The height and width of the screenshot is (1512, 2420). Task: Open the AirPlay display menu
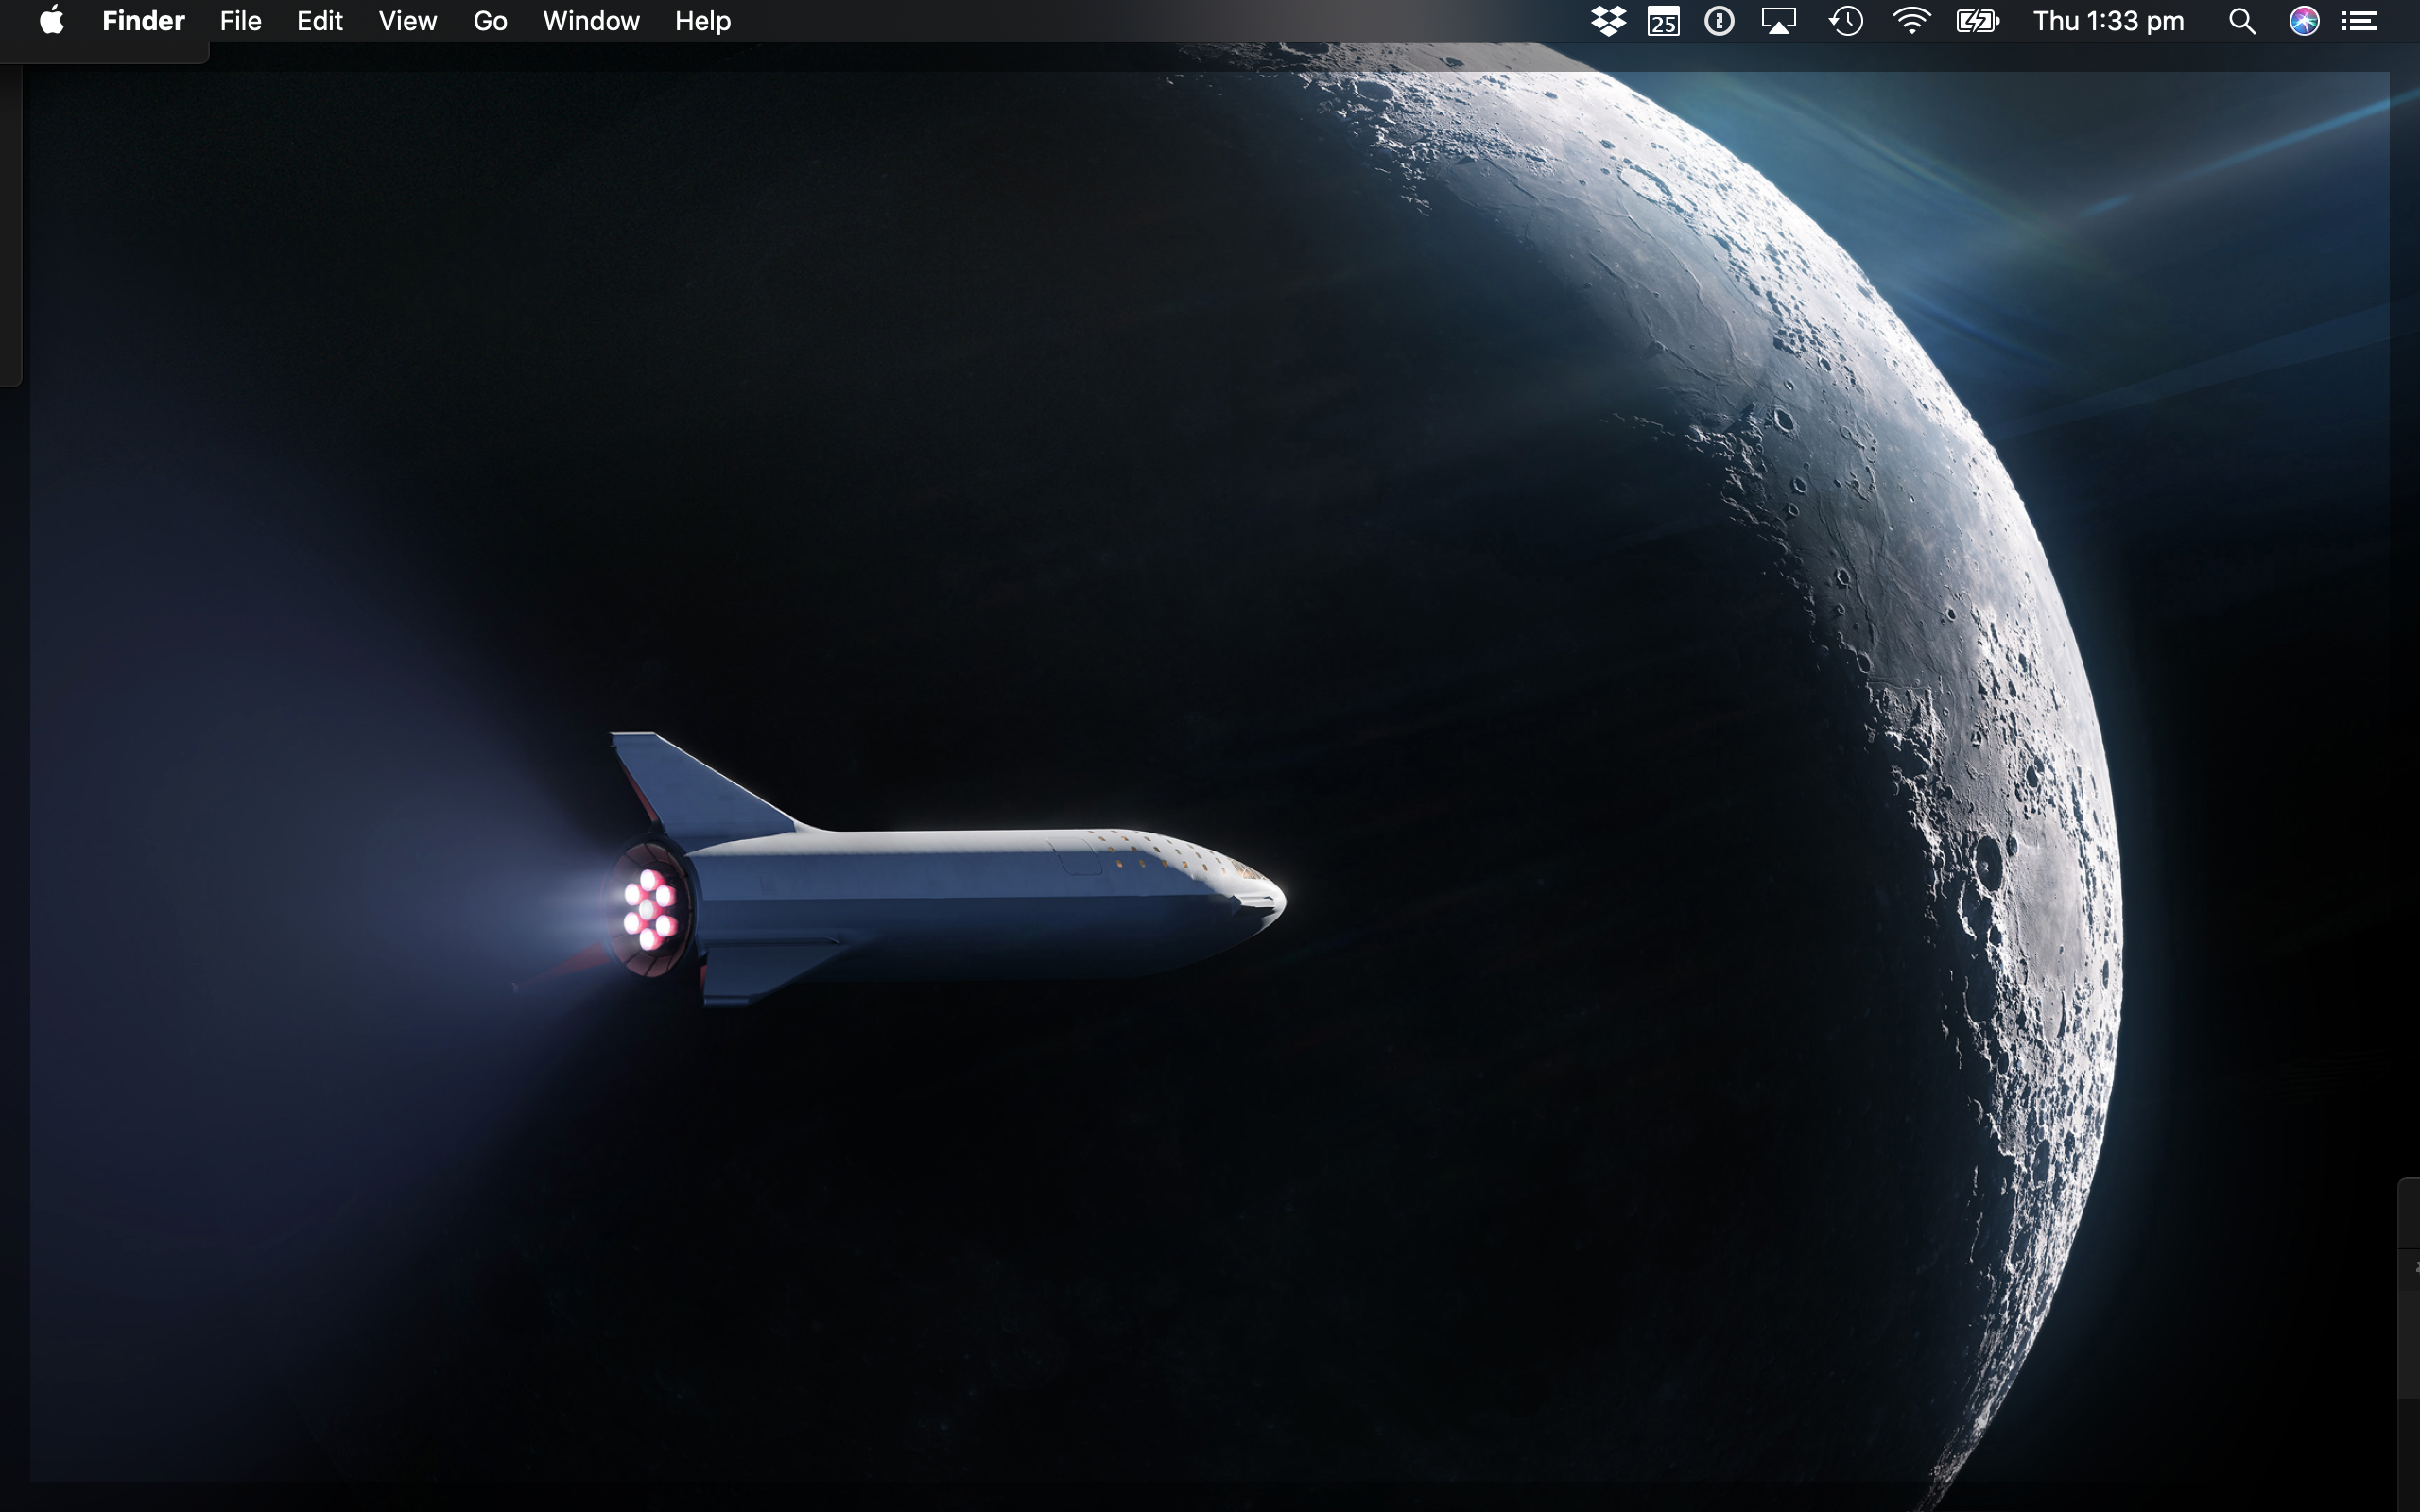pos(1778,21)
